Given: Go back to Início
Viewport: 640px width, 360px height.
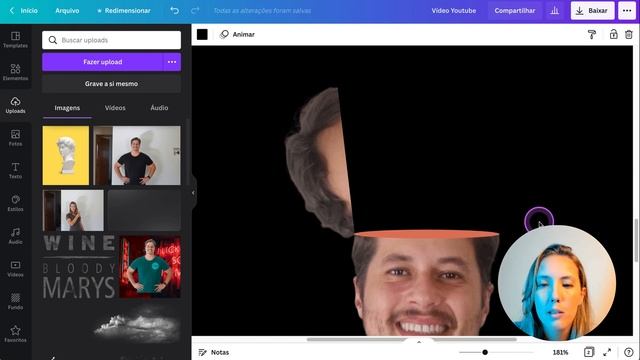Looking at the screenshot, I should point(24,11).
